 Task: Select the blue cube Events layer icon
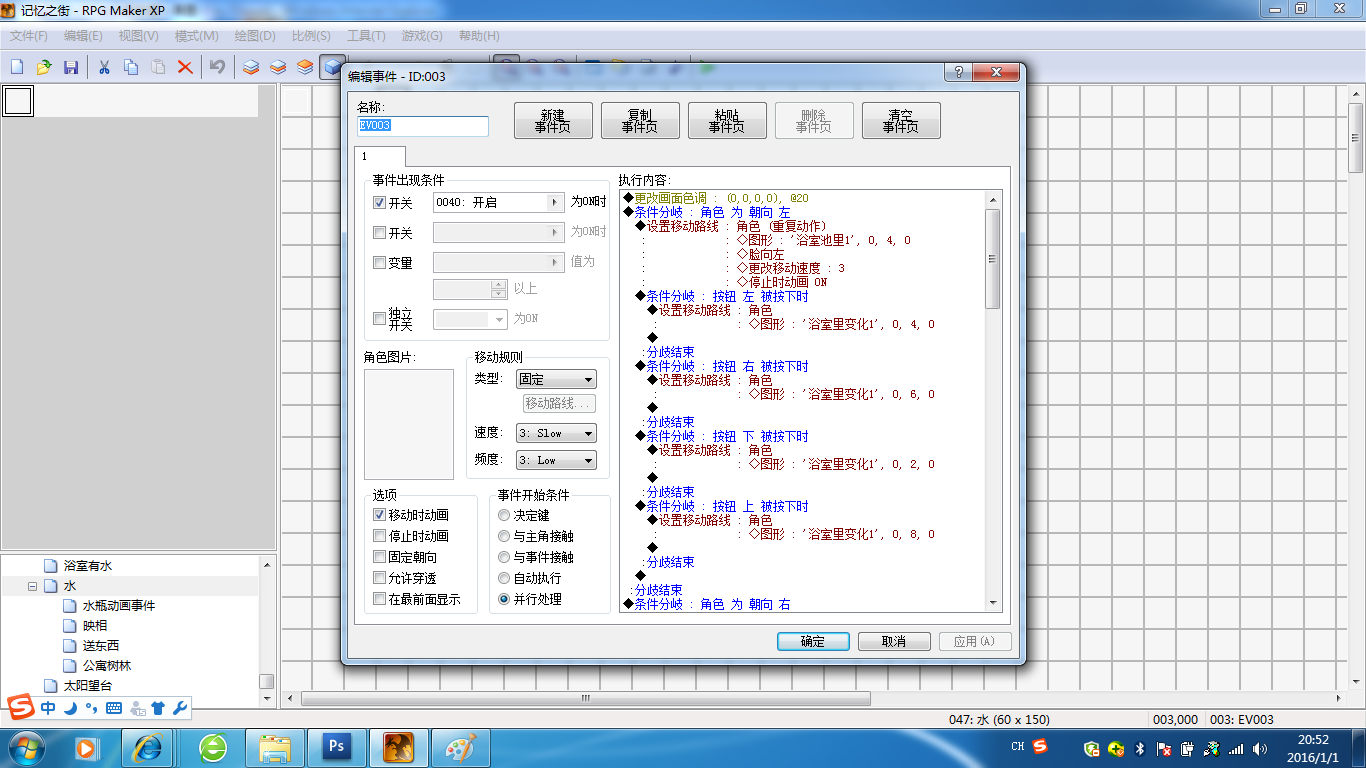pyautogui.click(x=331, y=67)
